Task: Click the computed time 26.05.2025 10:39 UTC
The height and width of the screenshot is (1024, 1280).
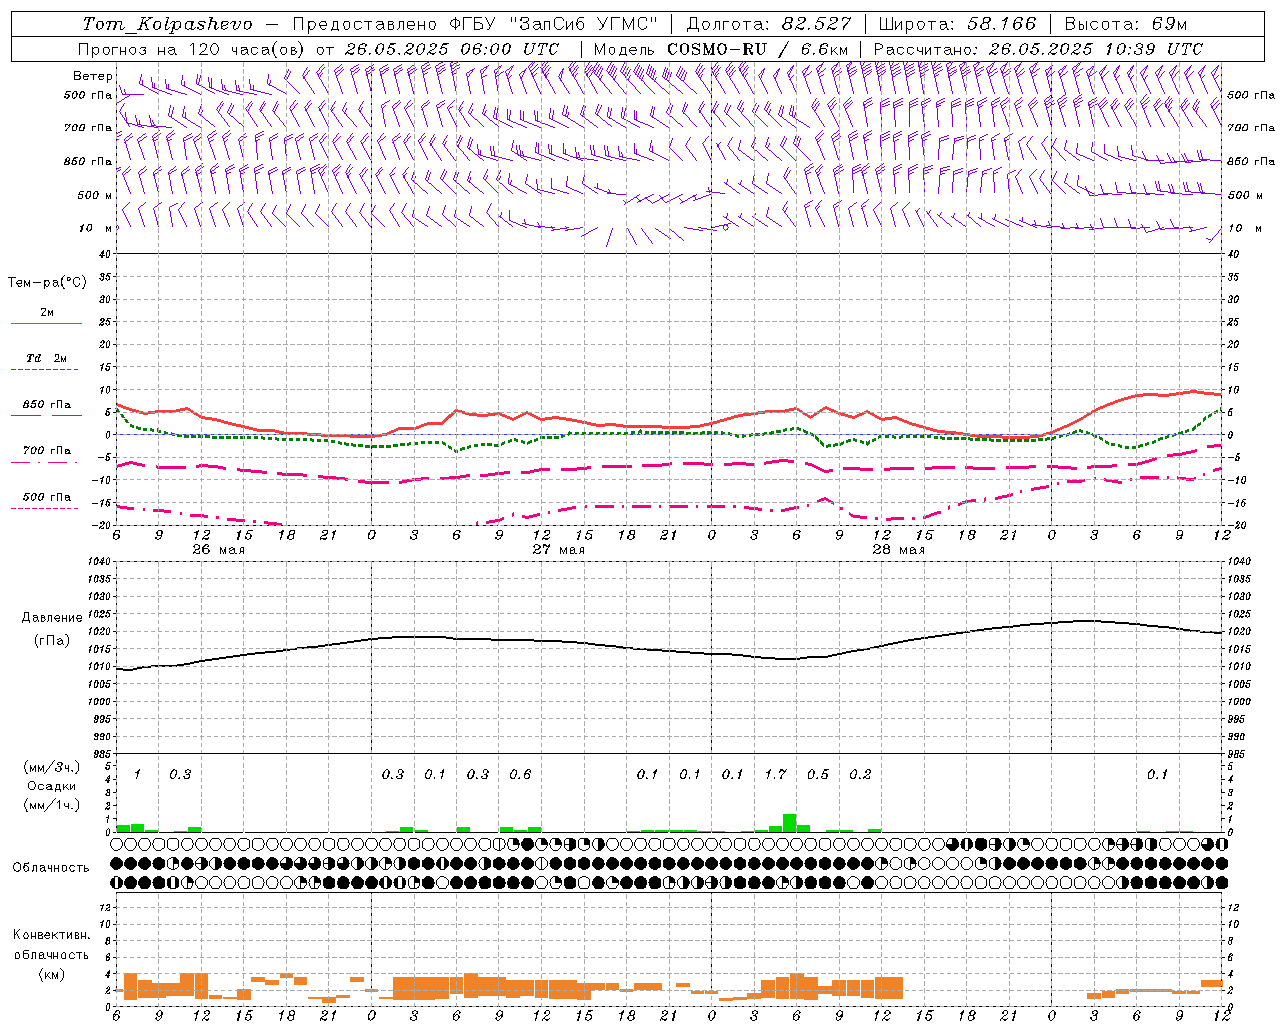Action: 1095,49
